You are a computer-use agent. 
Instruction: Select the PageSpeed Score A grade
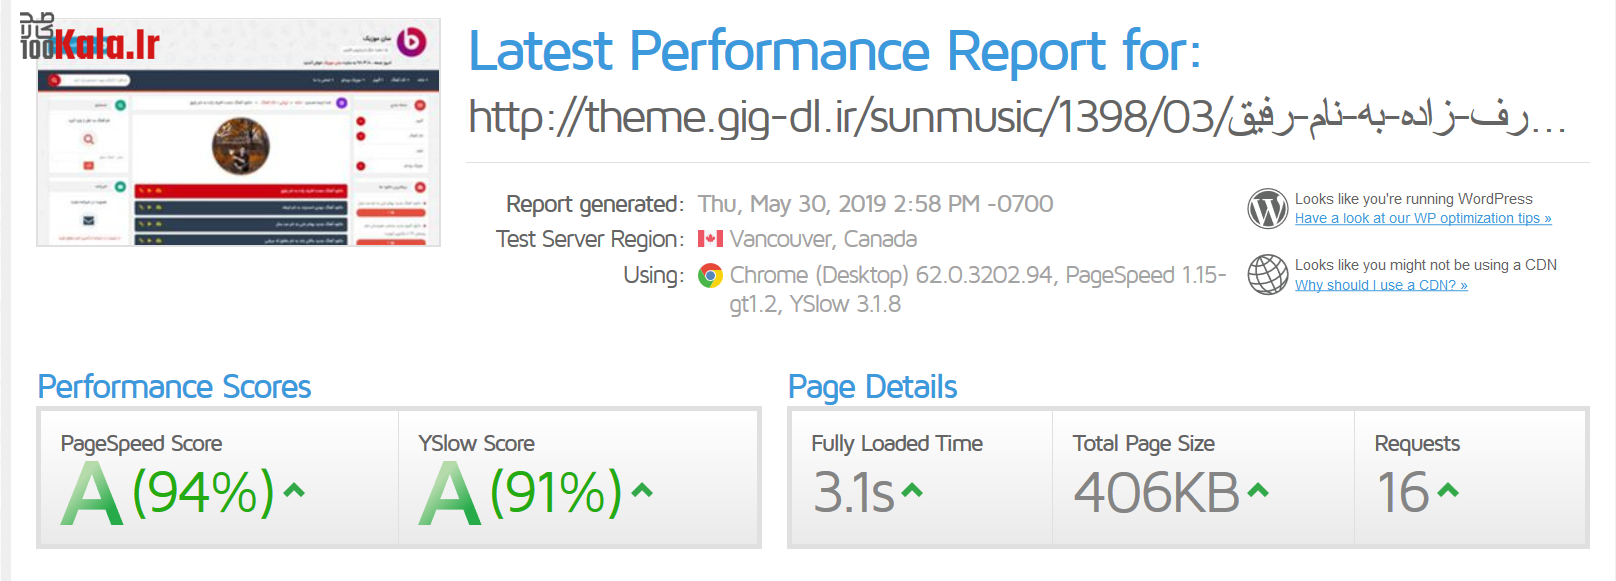tap(92, 493)
